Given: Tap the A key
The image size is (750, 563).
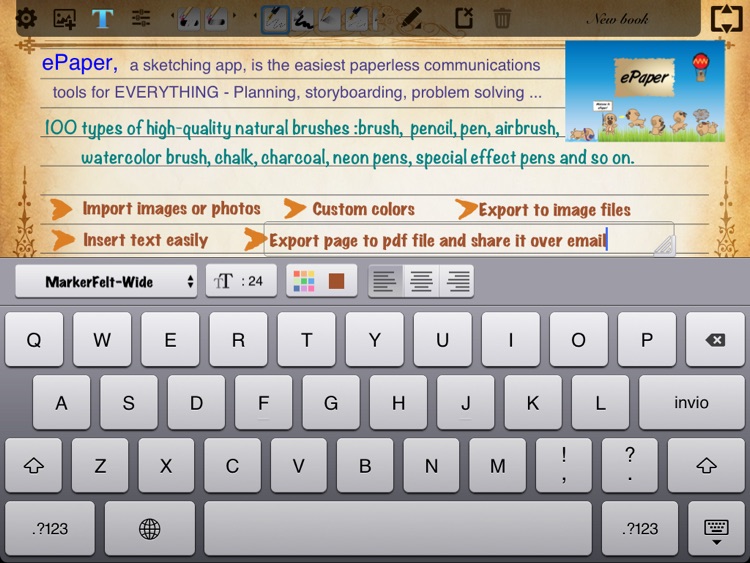Looking at the screenshot, I should [x=61, y=402].
